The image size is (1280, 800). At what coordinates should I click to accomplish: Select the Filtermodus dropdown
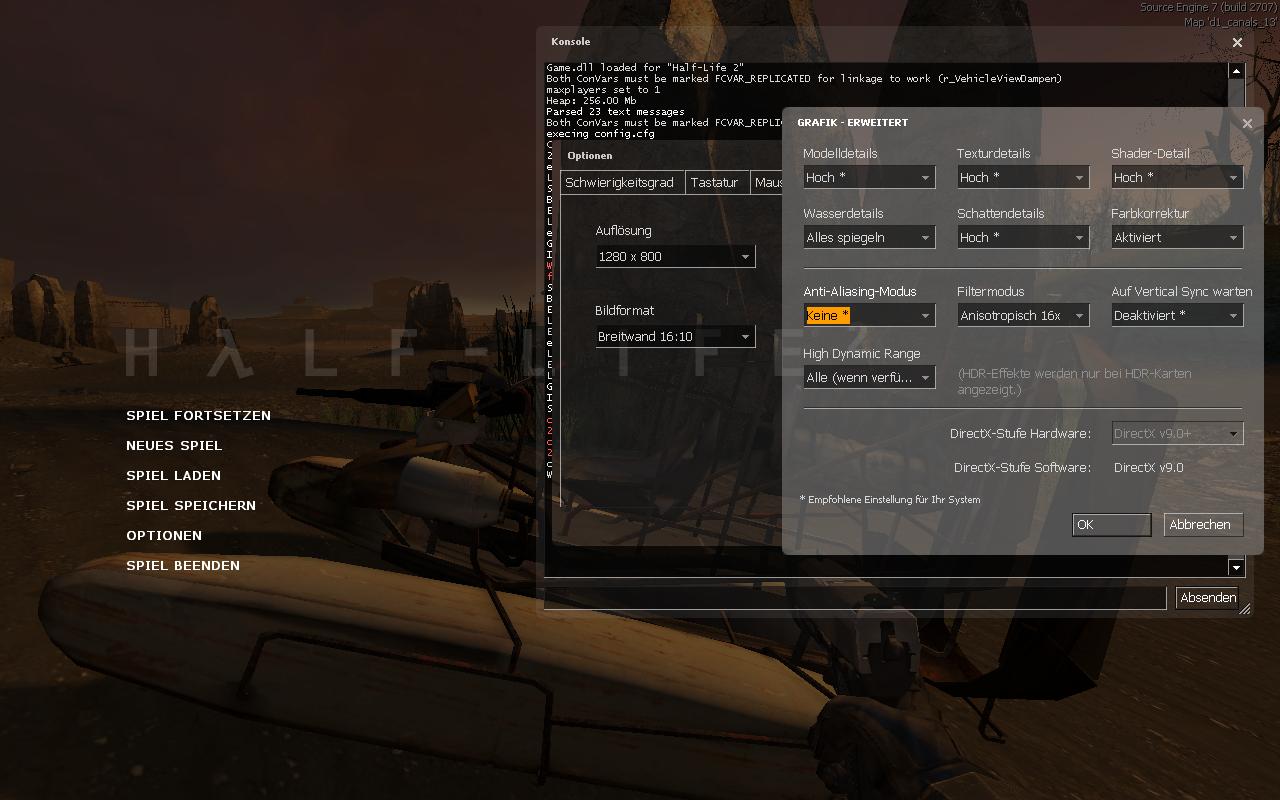point(1023,315)
